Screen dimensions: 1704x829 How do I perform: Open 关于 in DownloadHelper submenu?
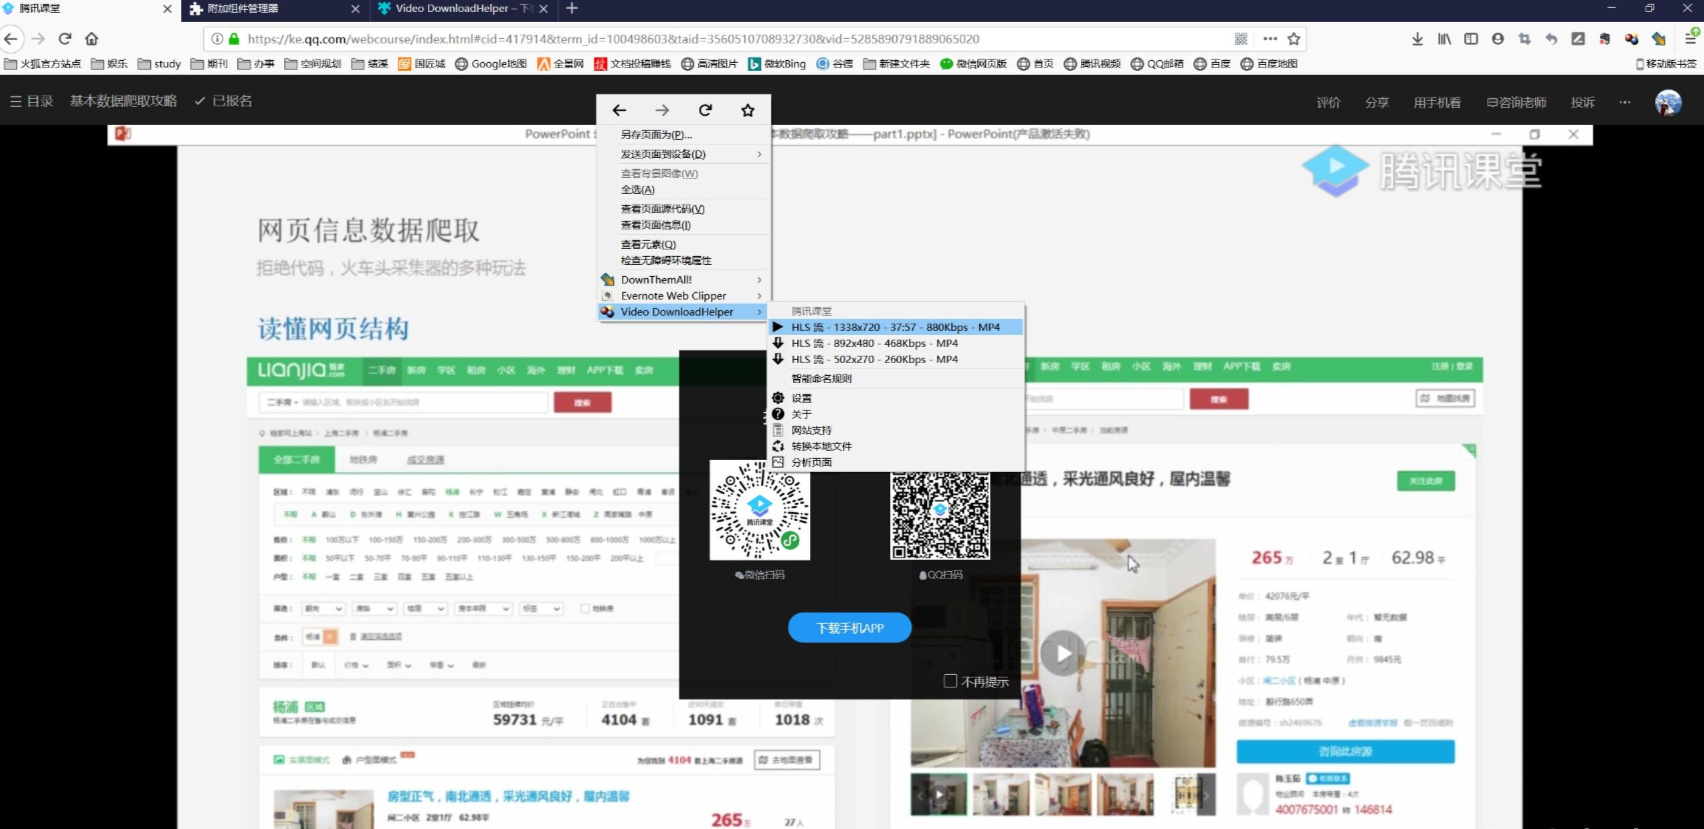[896, 414]
